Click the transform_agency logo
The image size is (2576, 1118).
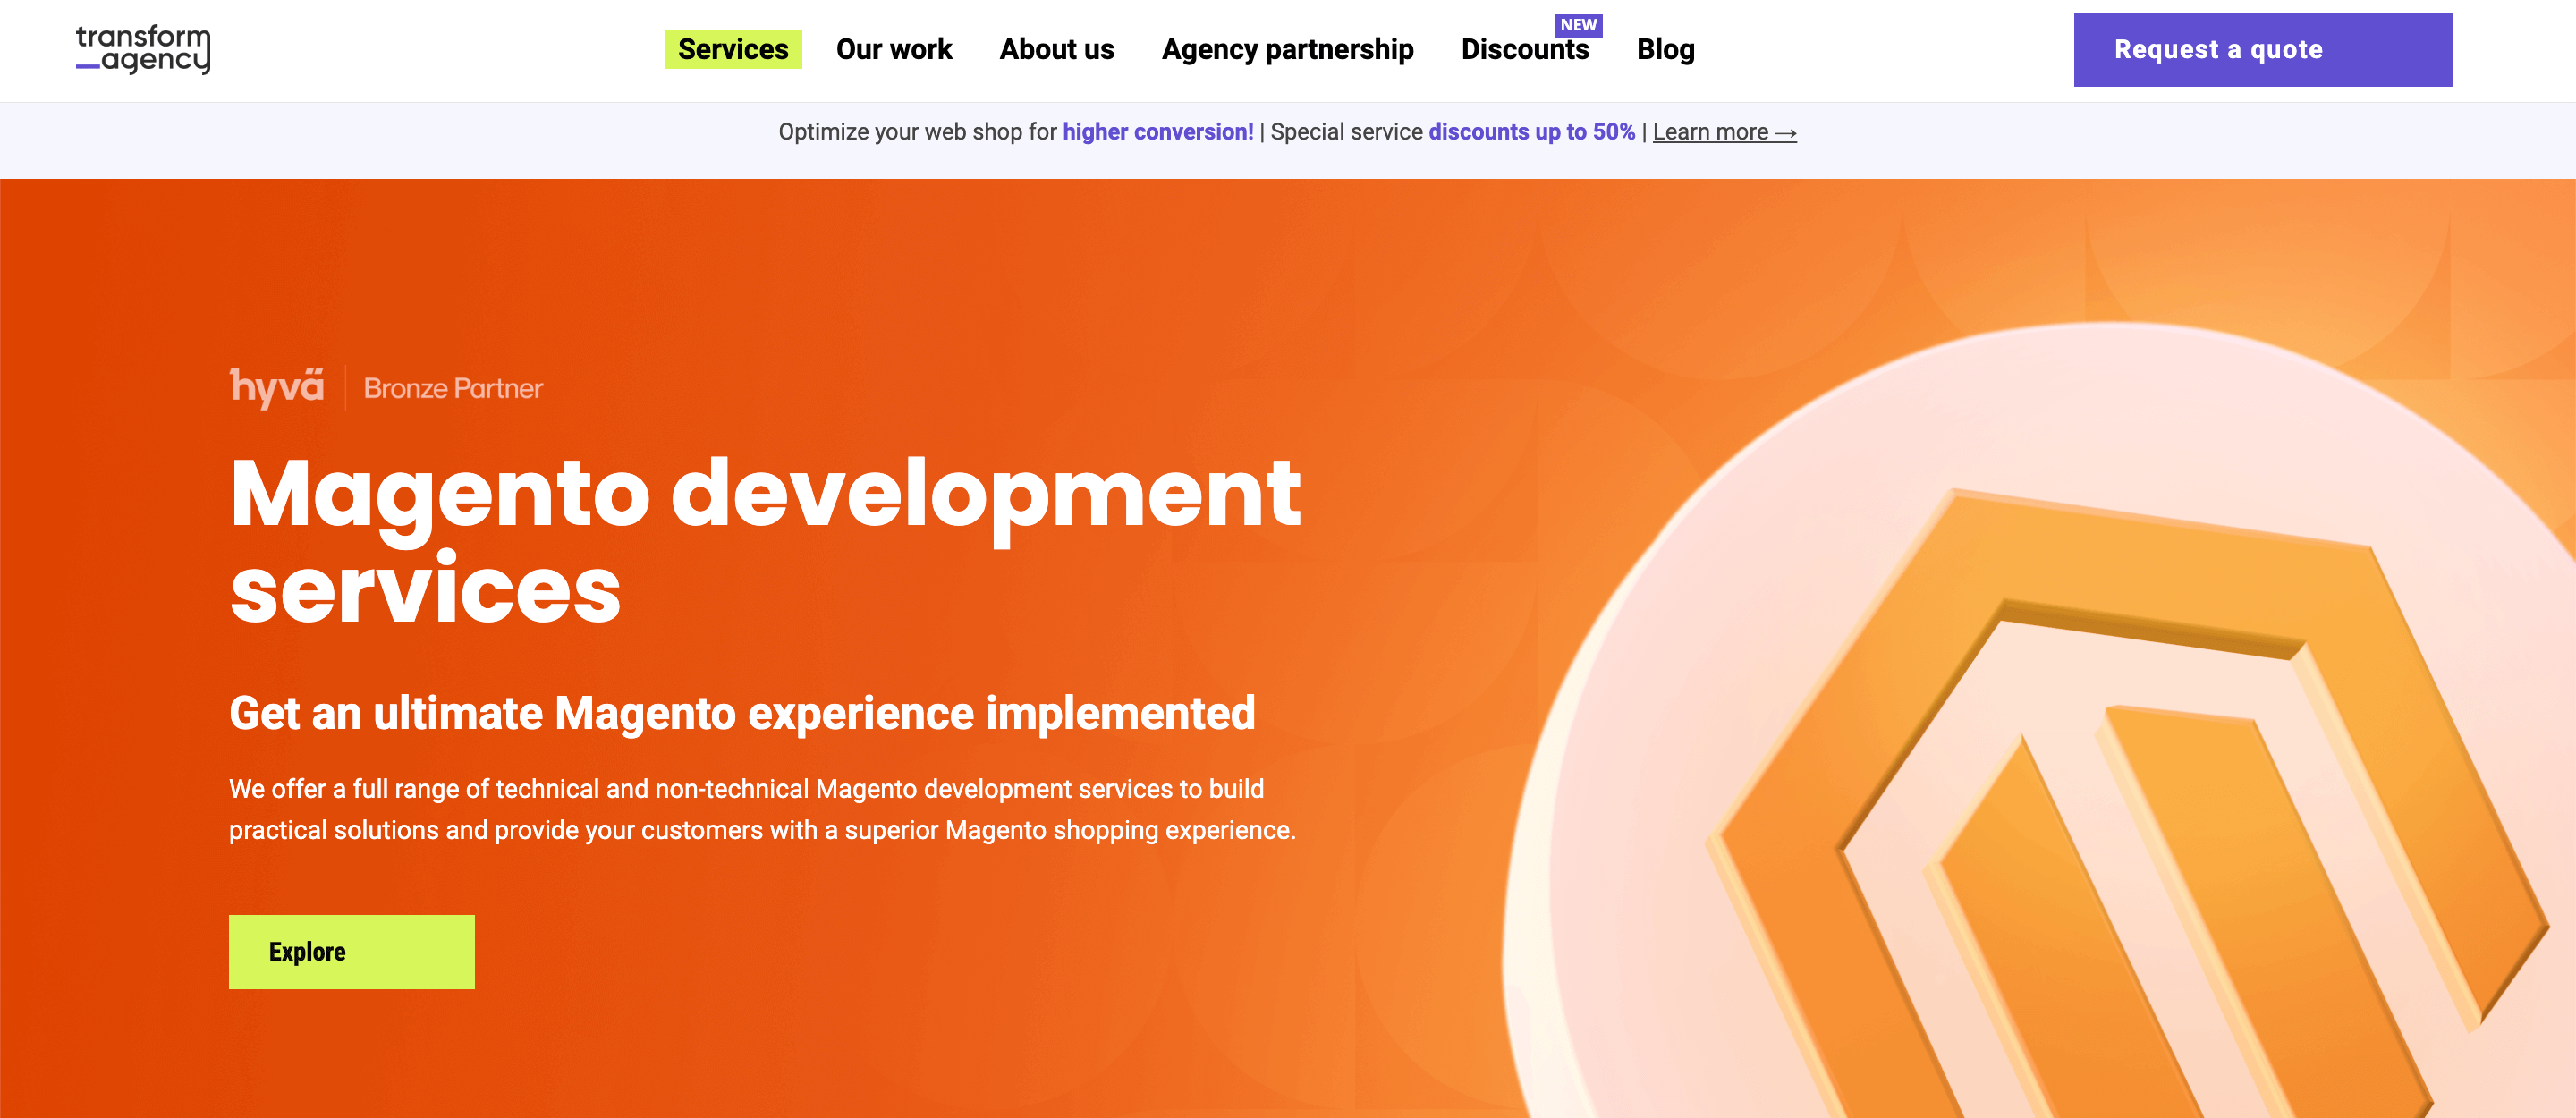[x=144, y=49]
